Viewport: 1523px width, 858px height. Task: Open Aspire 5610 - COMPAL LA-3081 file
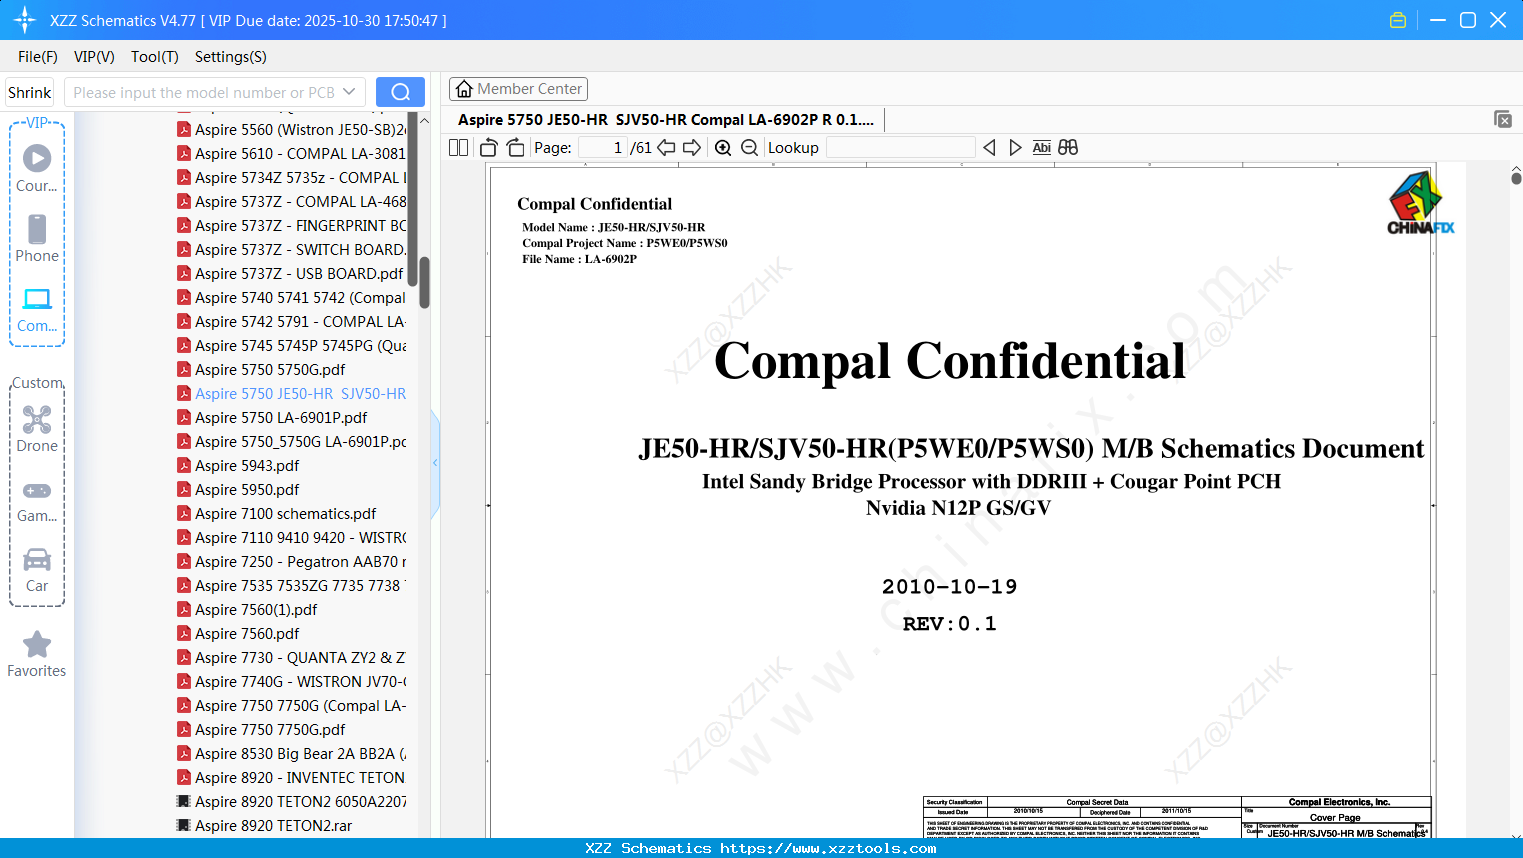point(292,154)
